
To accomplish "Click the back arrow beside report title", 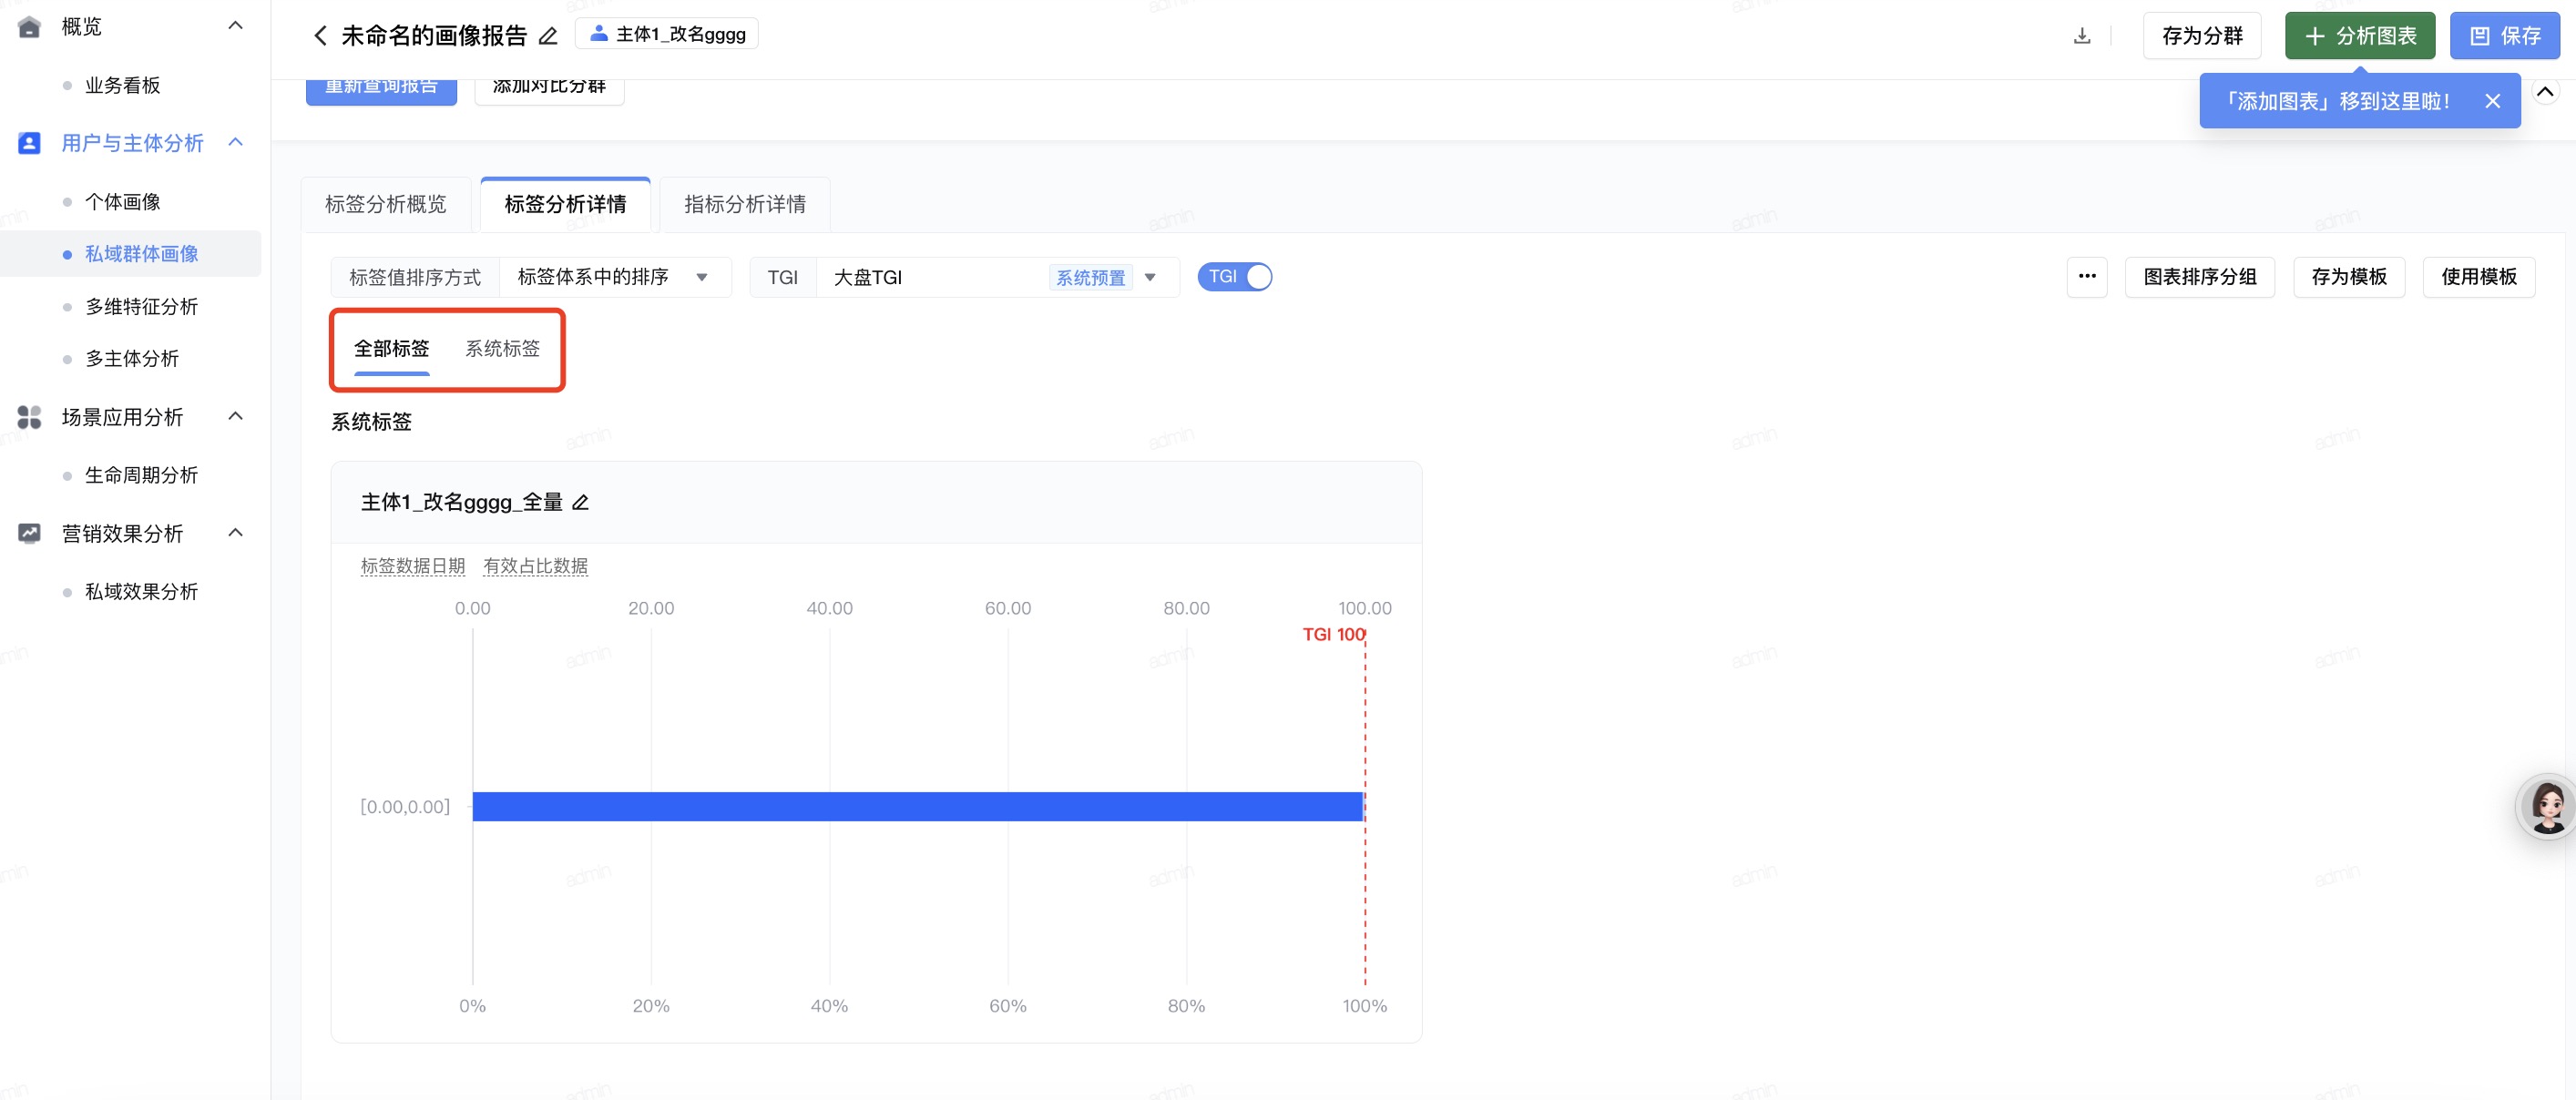I will [x=320, y=36].
